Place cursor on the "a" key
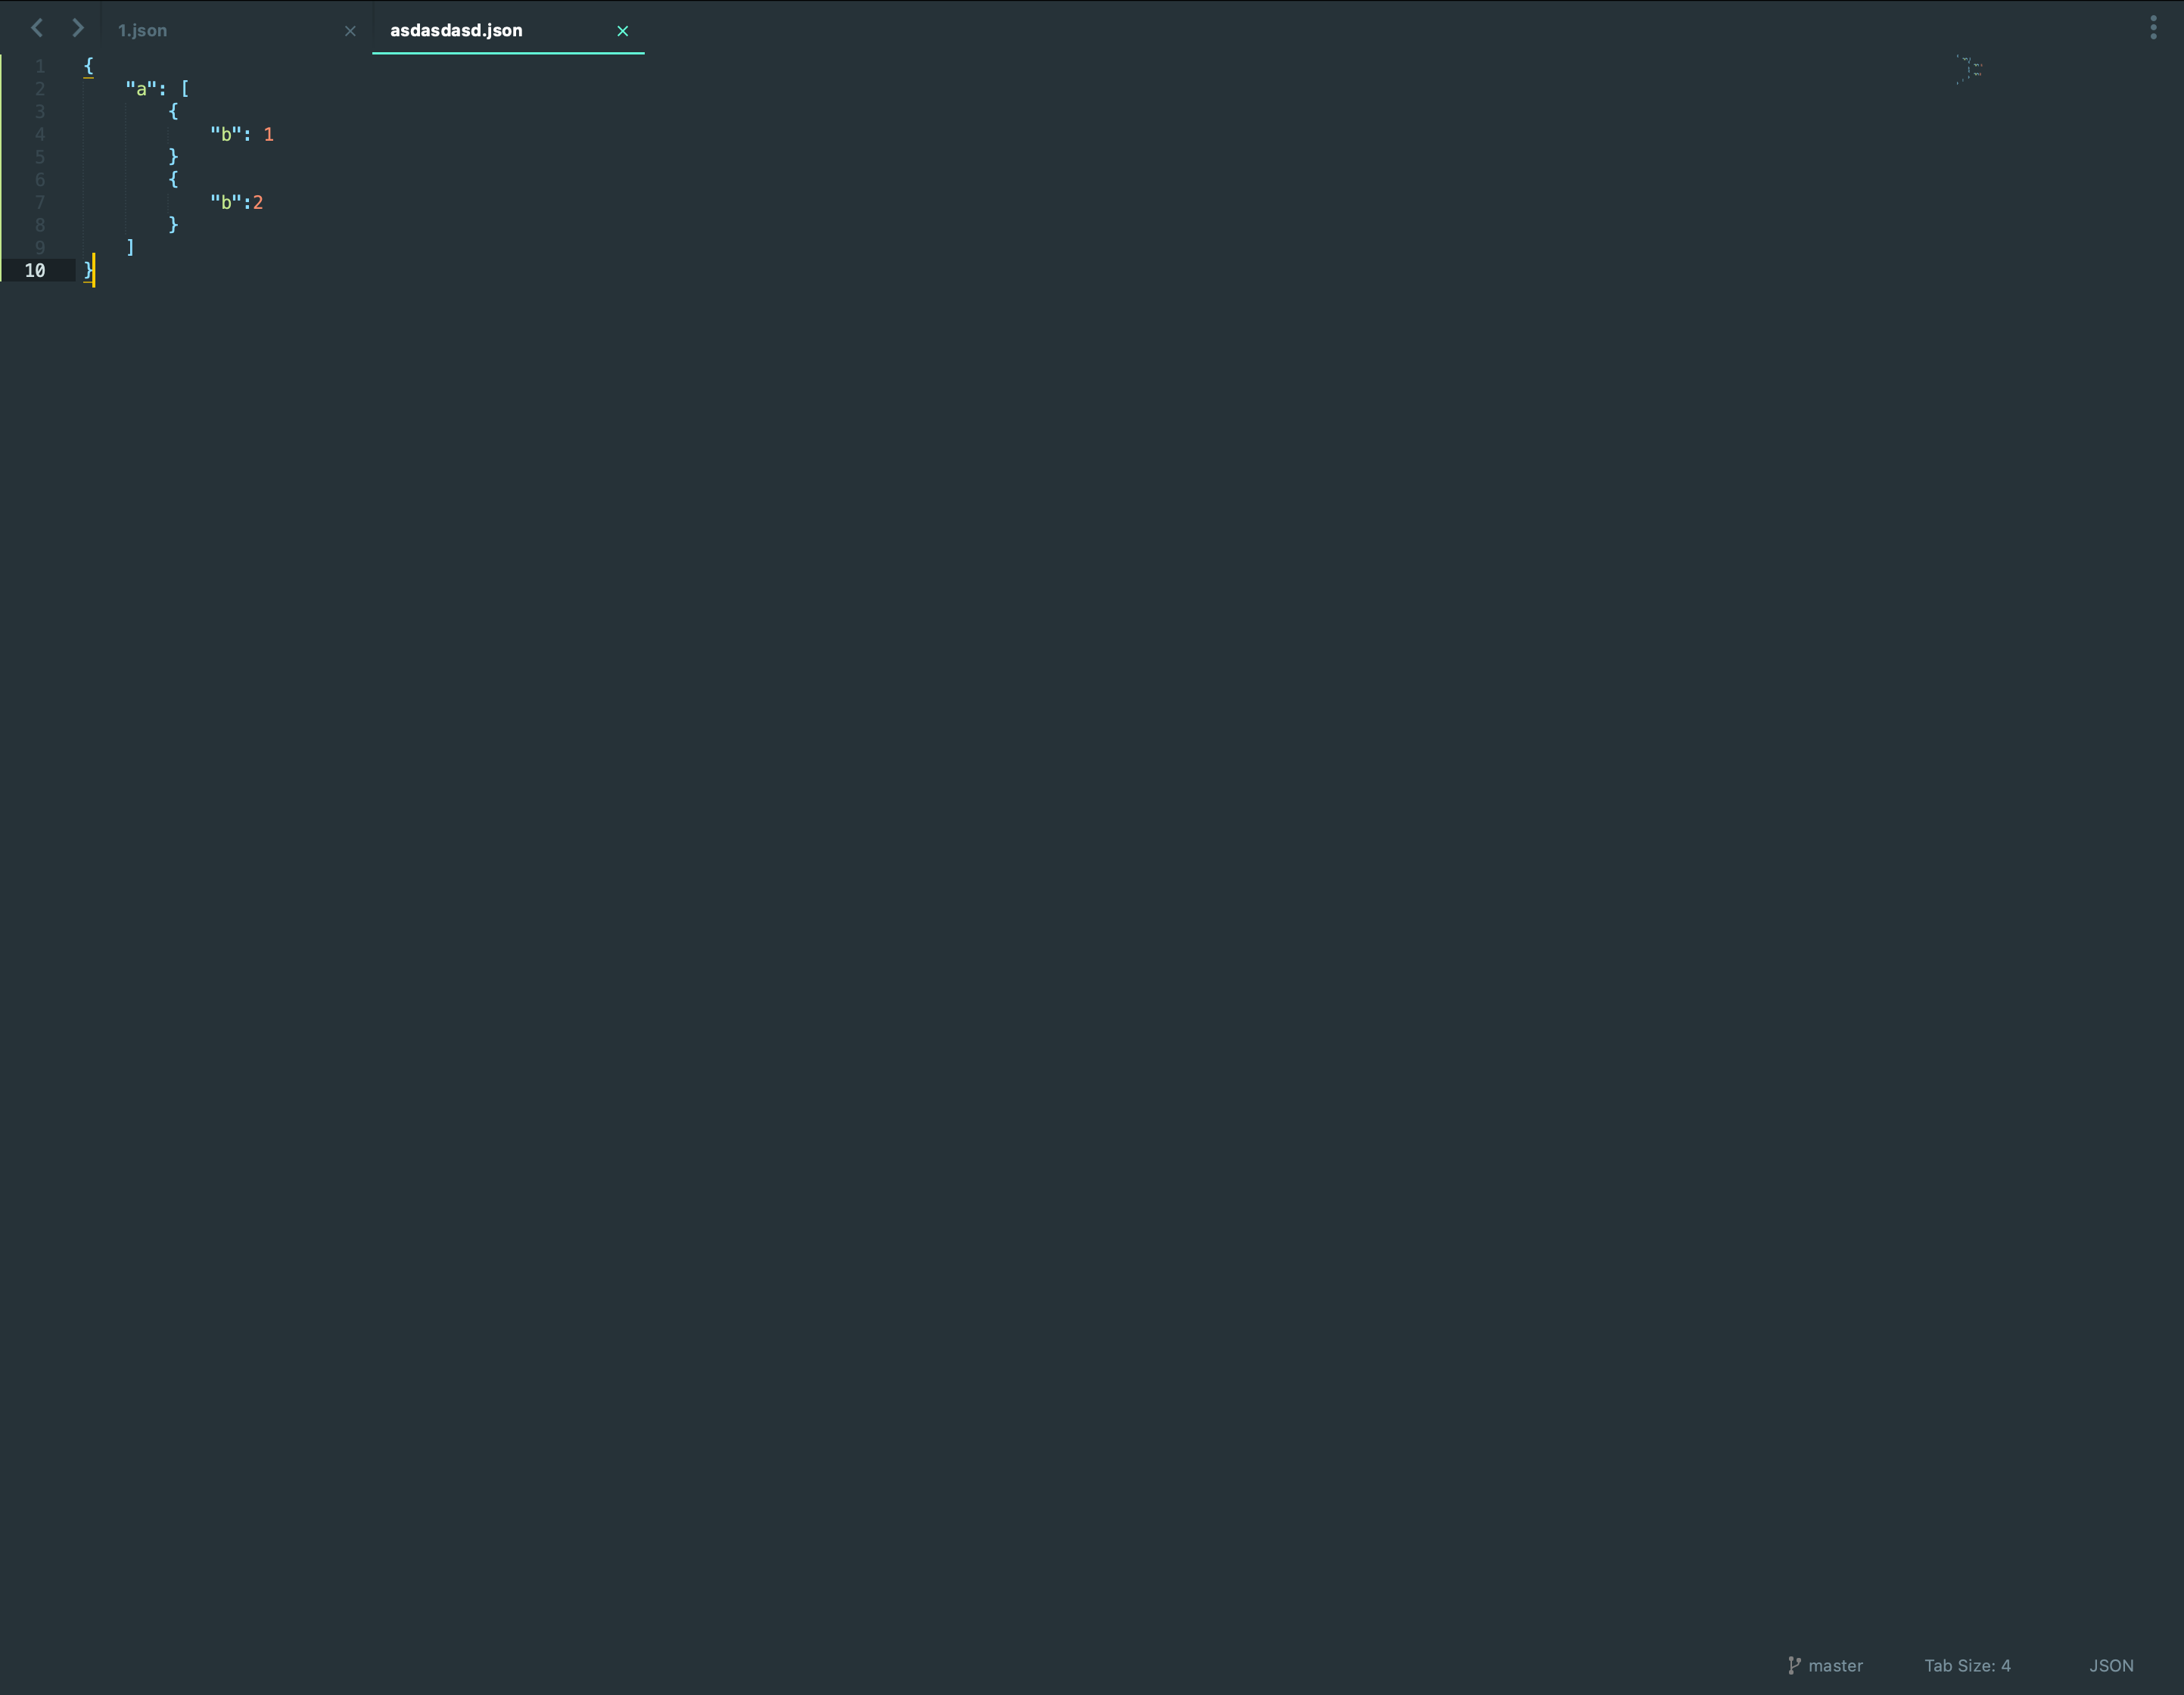The height and width of the screenshot is (1695, 2184). (x=141, y=89)
